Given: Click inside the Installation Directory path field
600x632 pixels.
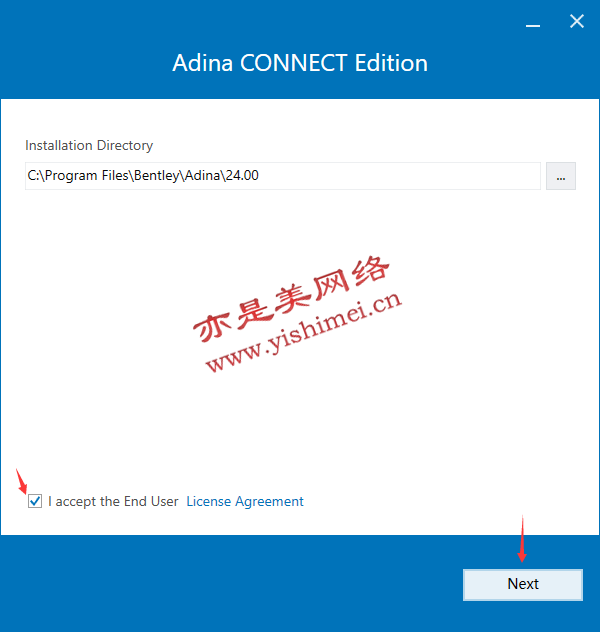Looking at the screenshot, I should tap(282, 176).
